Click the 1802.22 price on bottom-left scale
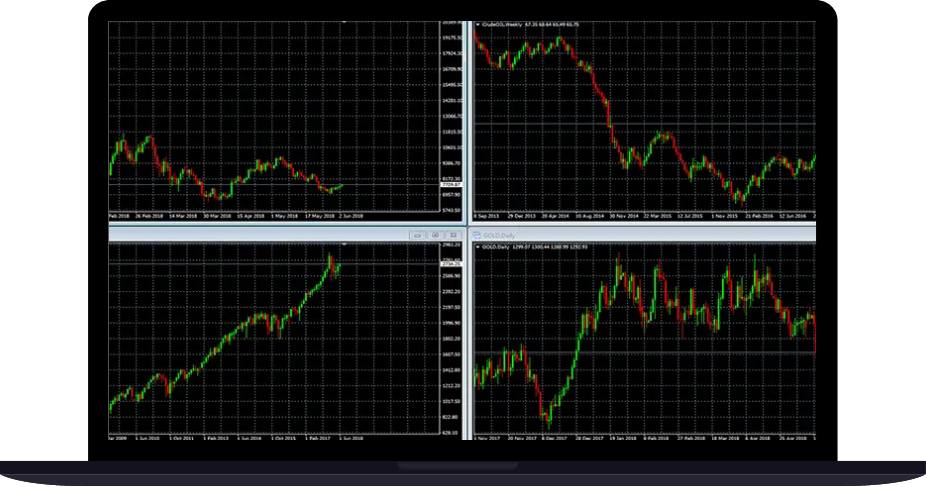Viewport: 926px width, 487px height. 449,339
